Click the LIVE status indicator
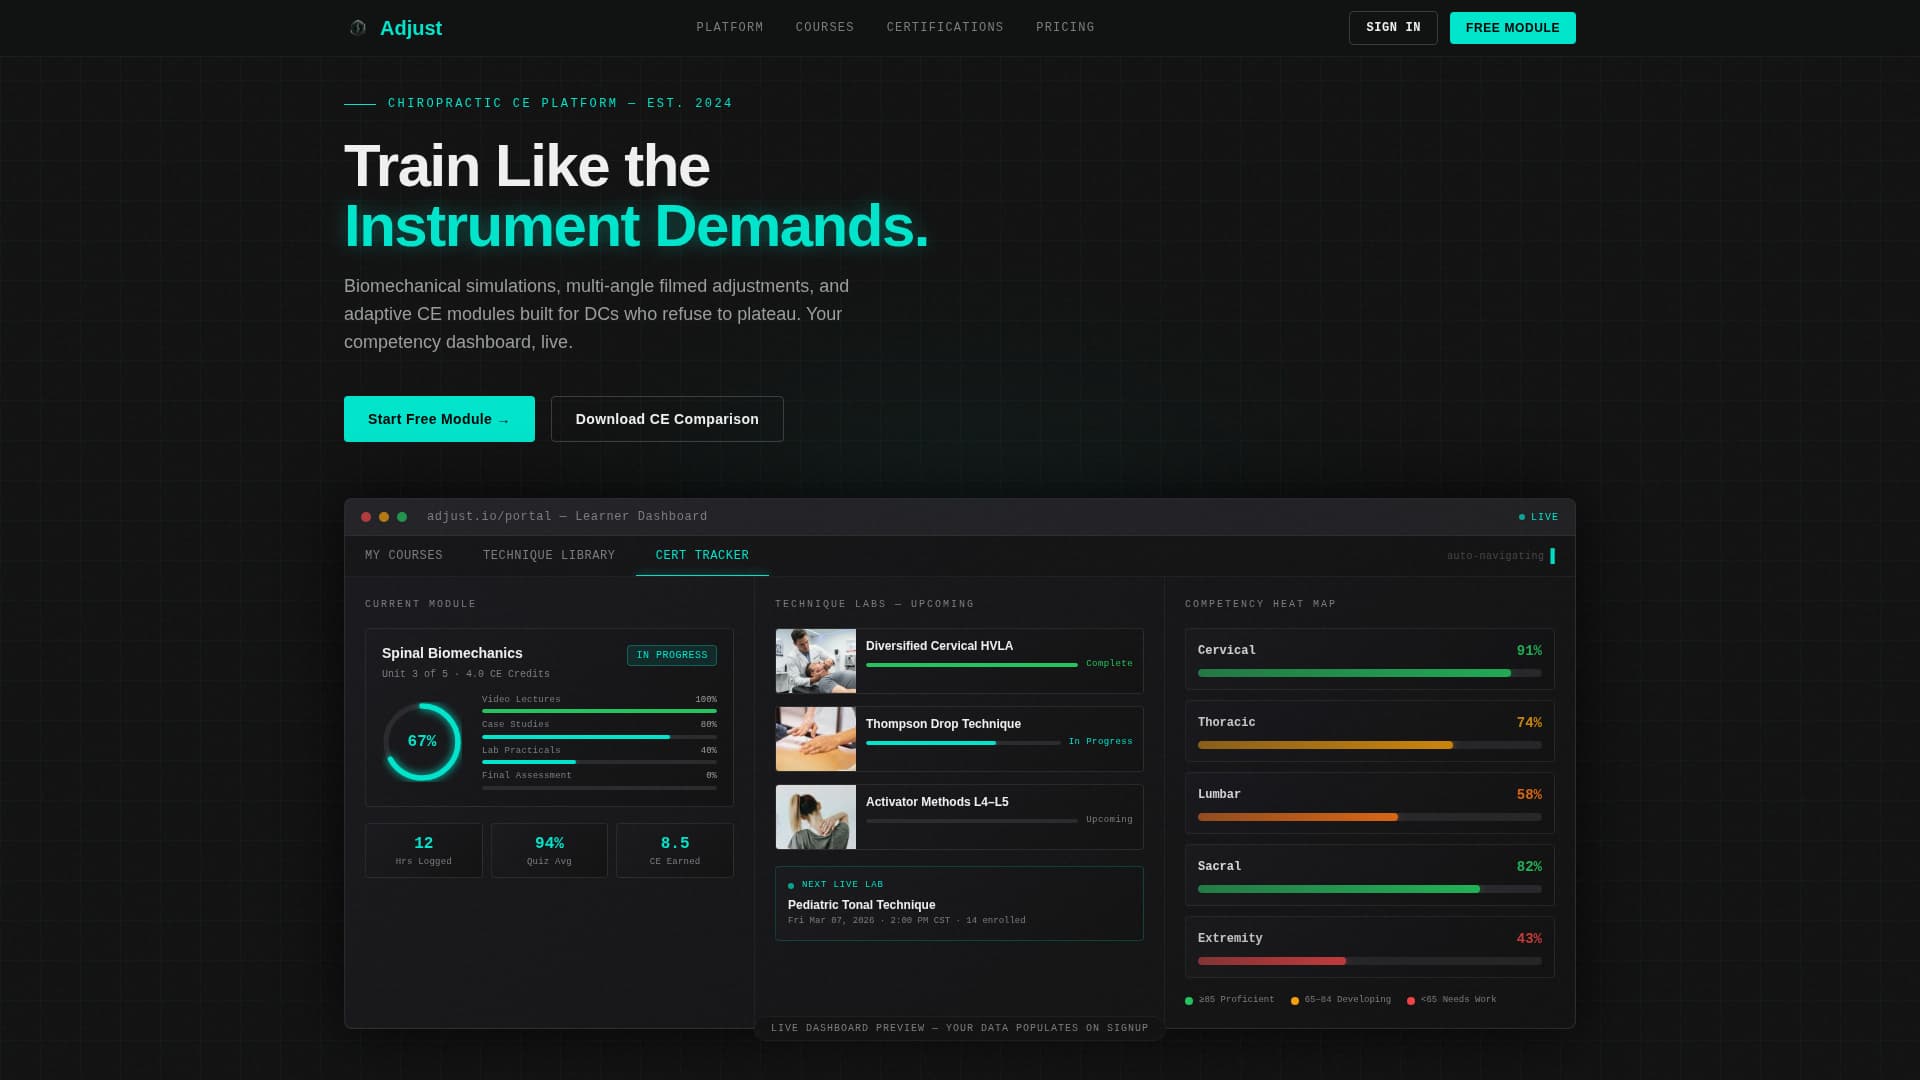Viewport: 1920px width, 1080px height. [x=1538, y=517]
